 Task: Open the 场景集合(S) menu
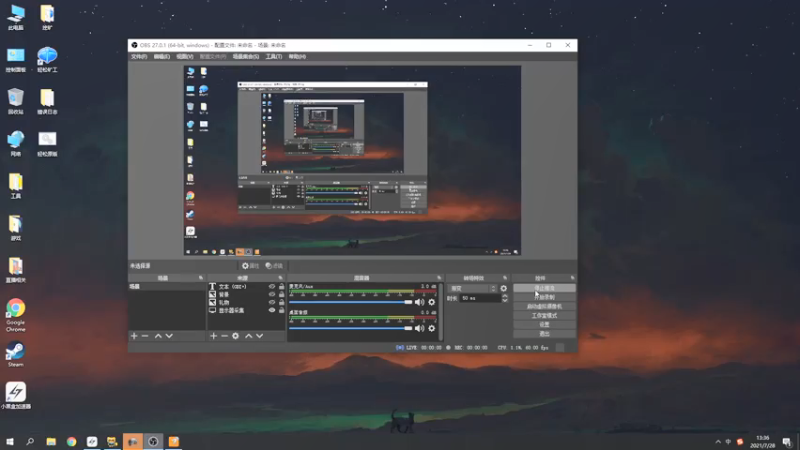click(x=246, y=57)
